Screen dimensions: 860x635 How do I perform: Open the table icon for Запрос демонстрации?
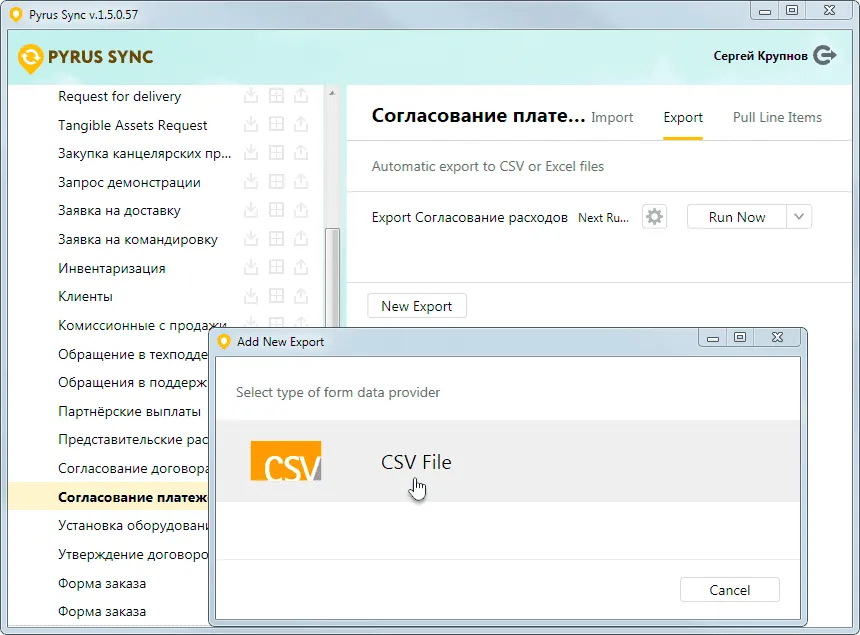(x=276, y=182)
